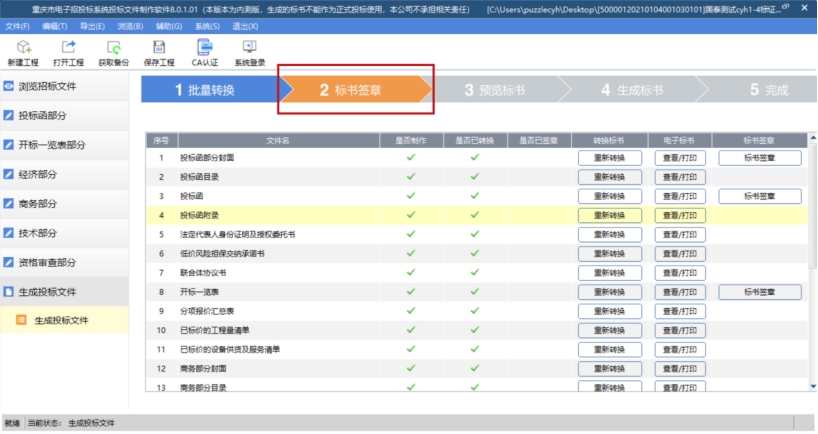
Task: Go to step 3 预览标书
Action: pyautogui.click(x=495, y=90)
